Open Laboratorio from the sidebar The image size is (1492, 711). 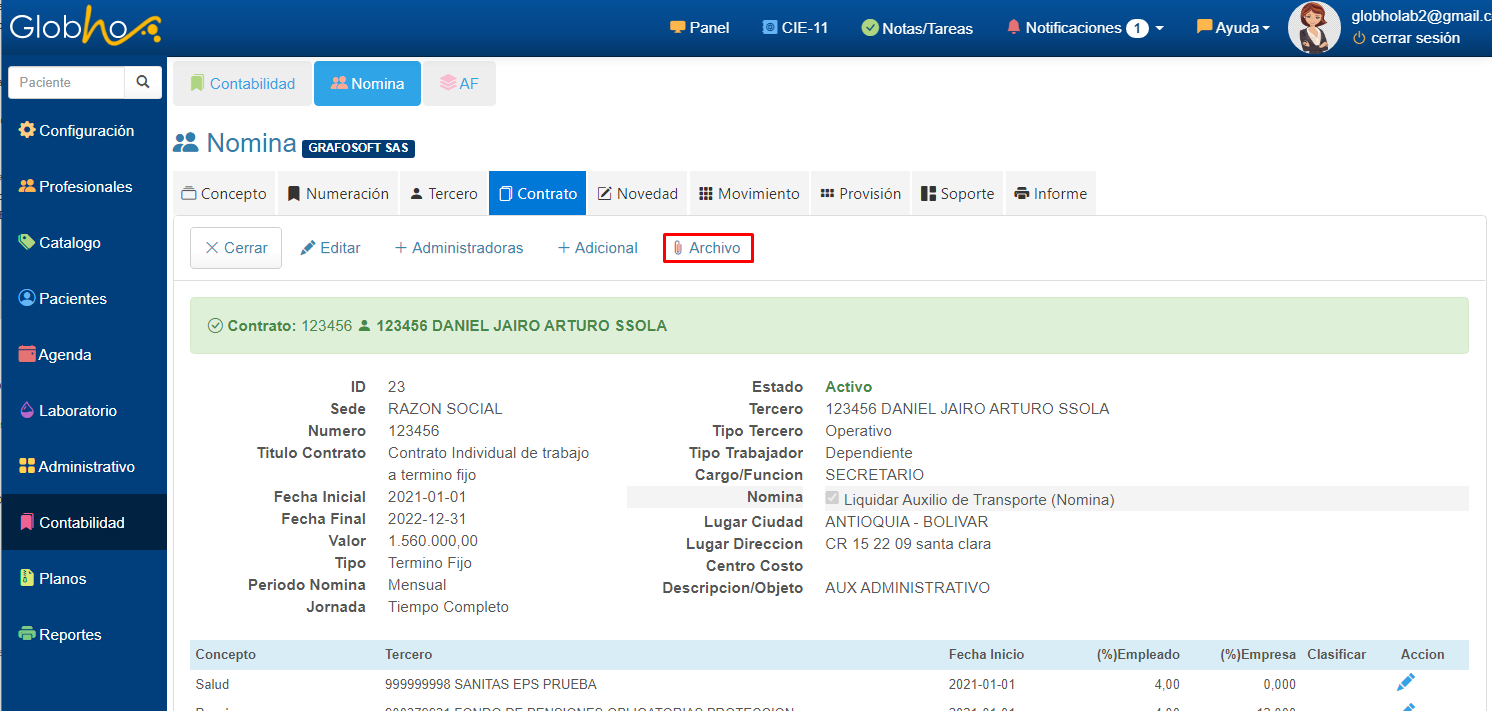[x=77, y=411]
